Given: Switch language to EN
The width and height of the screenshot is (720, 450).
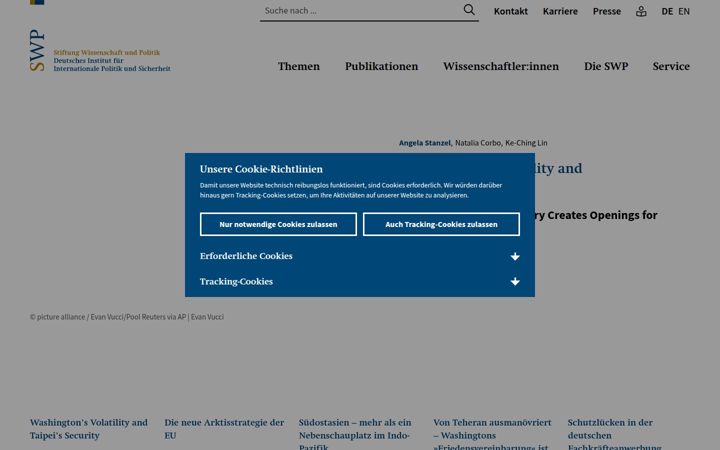Looking at the screenshot, I should pyautogui.click(x=684, y=11).
